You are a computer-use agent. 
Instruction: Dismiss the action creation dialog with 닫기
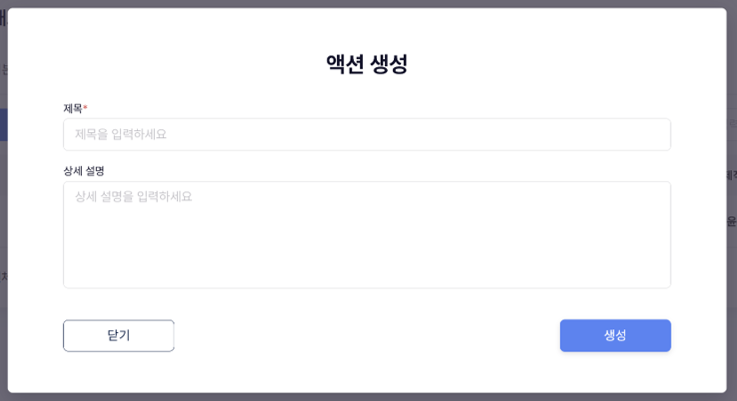pos(118,335)
